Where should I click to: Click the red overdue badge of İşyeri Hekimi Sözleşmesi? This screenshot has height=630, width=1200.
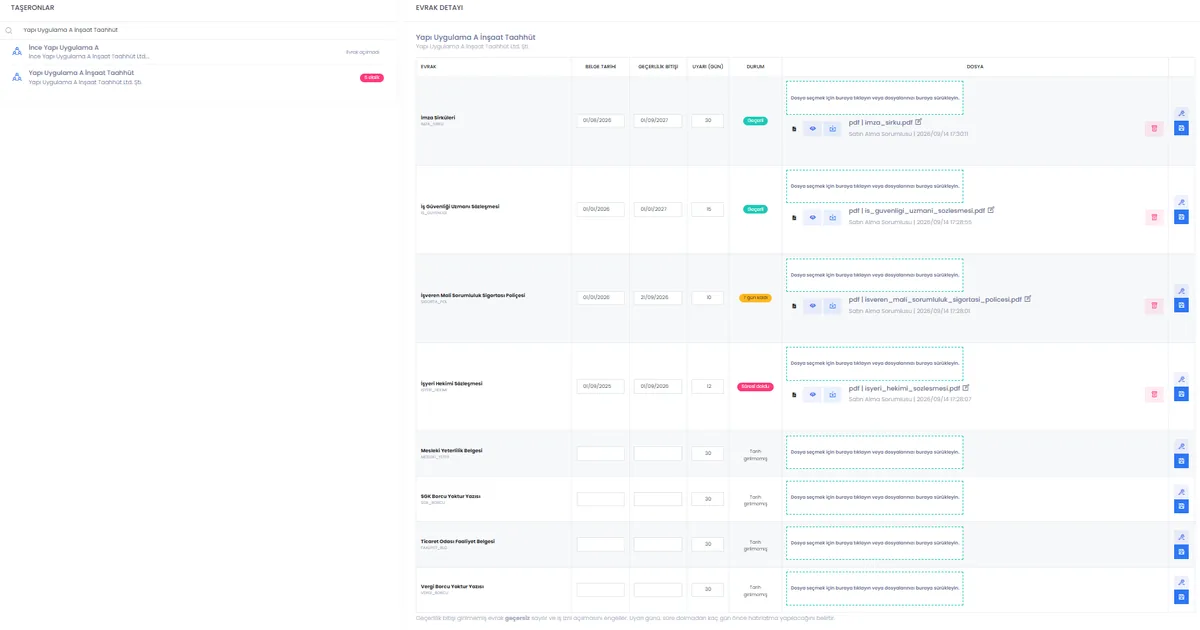click(x=755, y=387)
